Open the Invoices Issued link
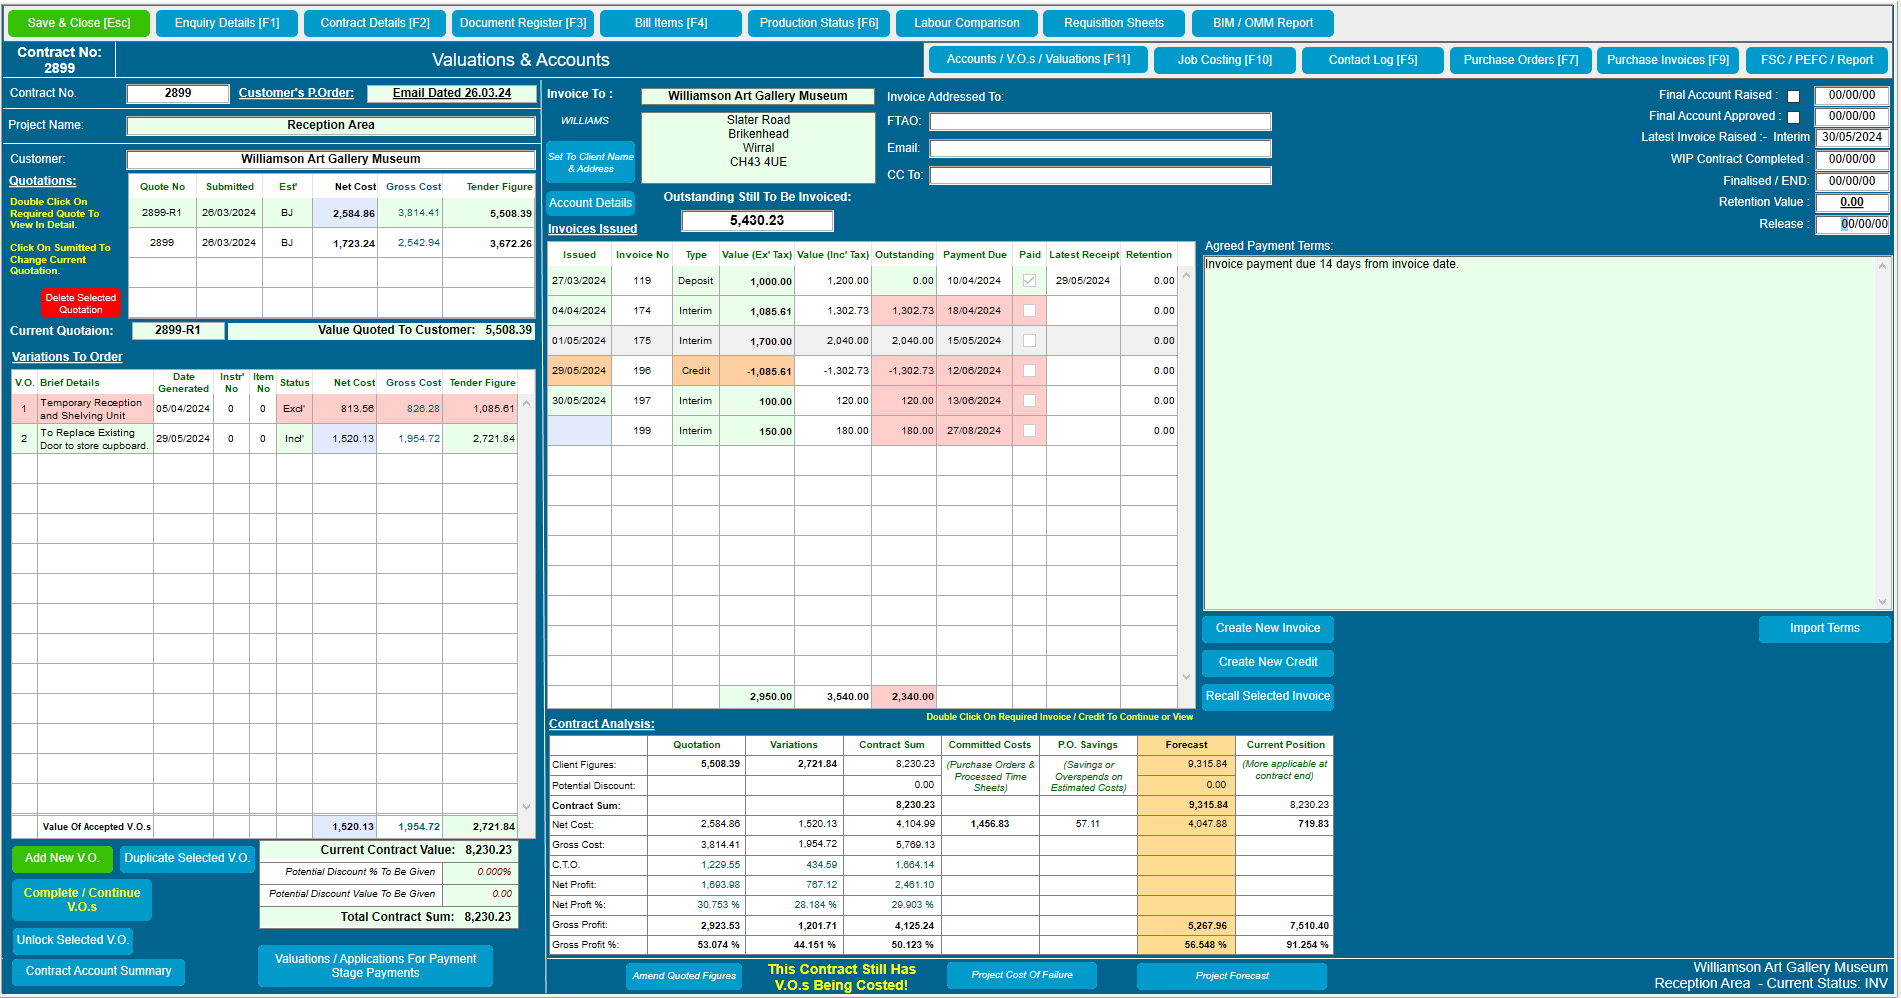The height and width of the screenshot is (998, 1901). 591,228
